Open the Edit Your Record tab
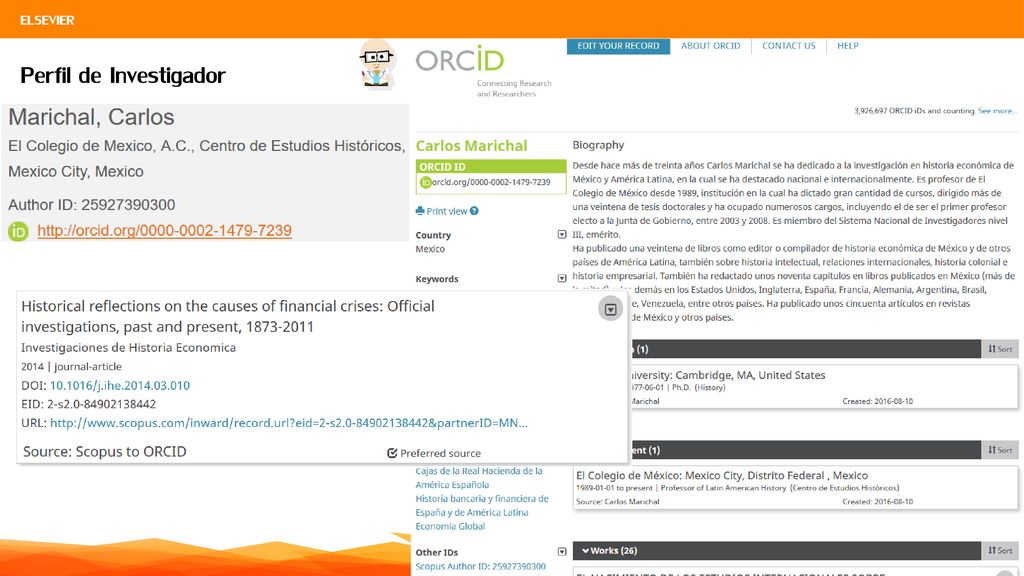 pyautogui.click(x=618, y=46)
